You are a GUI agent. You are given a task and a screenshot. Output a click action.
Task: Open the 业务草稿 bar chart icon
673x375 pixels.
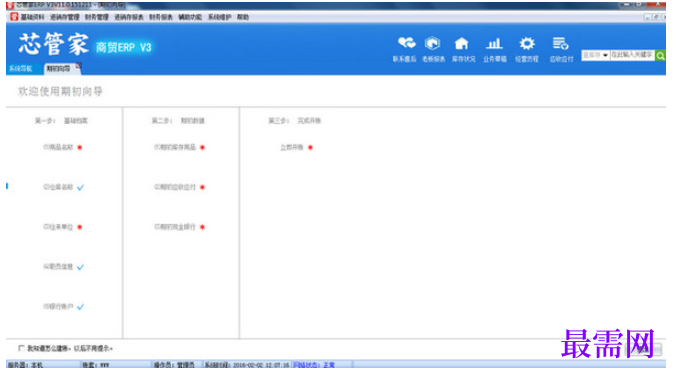494,44
